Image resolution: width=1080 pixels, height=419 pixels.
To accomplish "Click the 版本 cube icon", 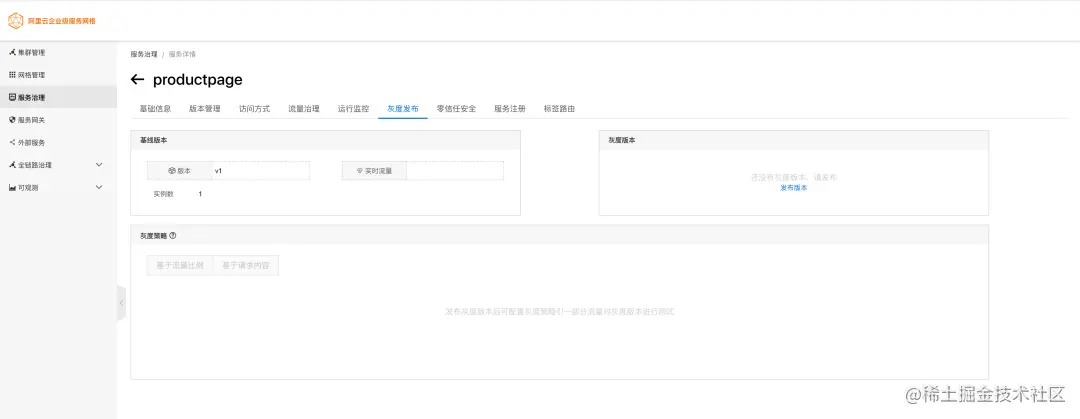I will click(x=172, y=170).
